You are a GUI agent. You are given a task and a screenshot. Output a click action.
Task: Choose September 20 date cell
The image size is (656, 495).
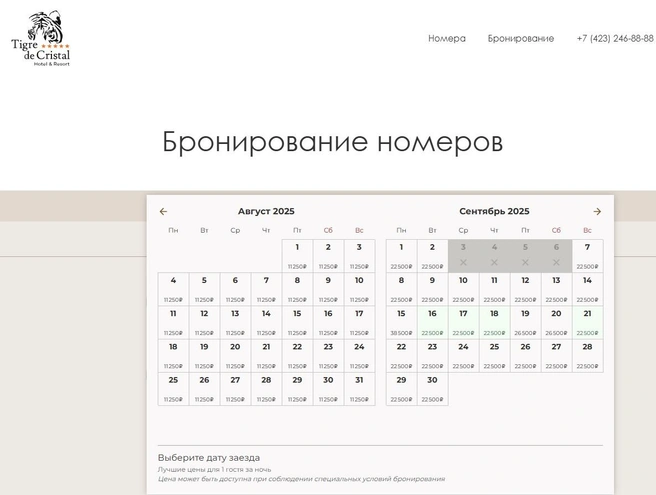[x=556, y=323]
